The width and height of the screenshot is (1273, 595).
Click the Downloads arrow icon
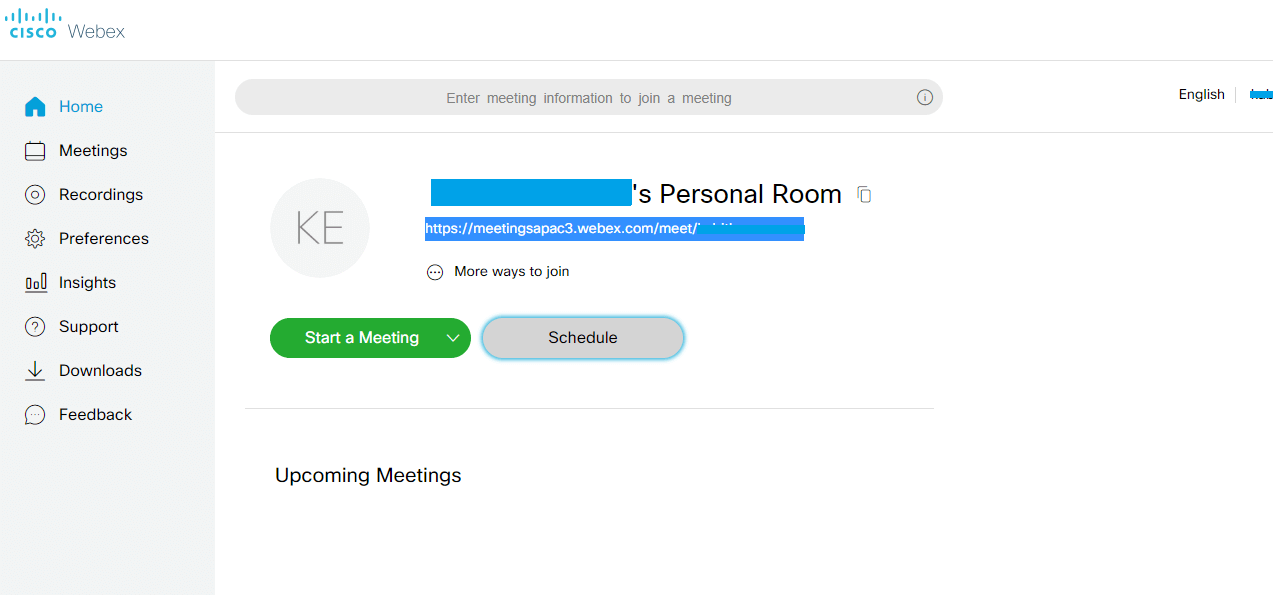(35, 371)
